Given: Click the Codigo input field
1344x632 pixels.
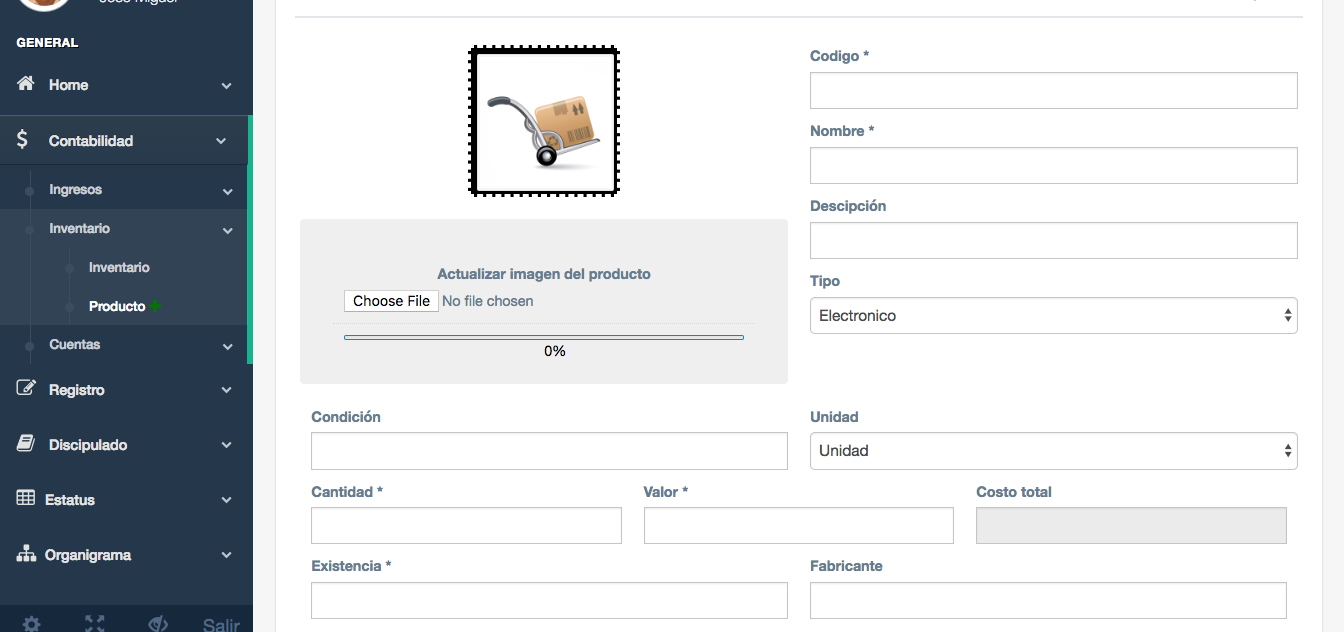Looking at the screenshot, I should (x=1053, y=90).
